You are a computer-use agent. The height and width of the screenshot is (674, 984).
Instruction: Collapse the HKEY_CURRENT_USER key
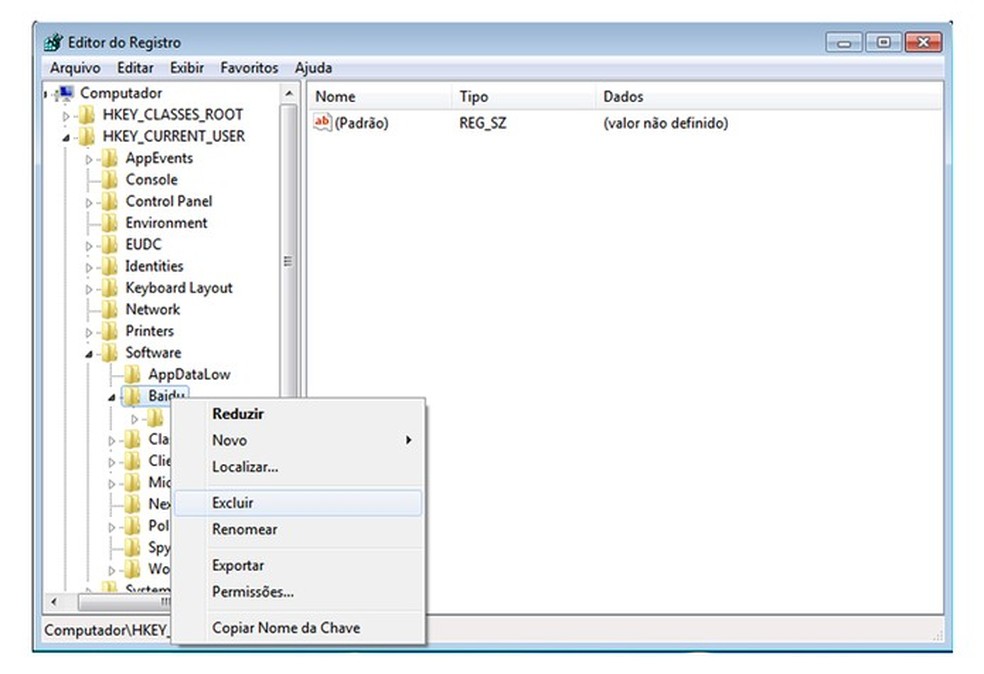66,137
